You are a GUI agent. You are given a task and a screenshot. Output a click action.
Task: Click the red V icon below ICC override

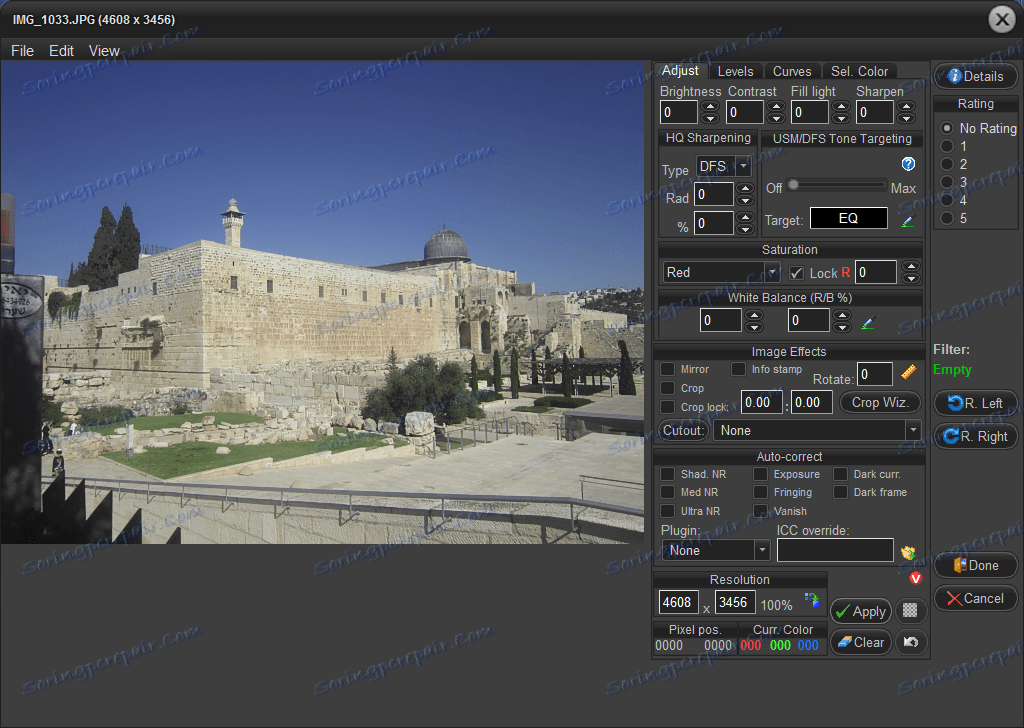pyautogui.click(x=916, y=578)
